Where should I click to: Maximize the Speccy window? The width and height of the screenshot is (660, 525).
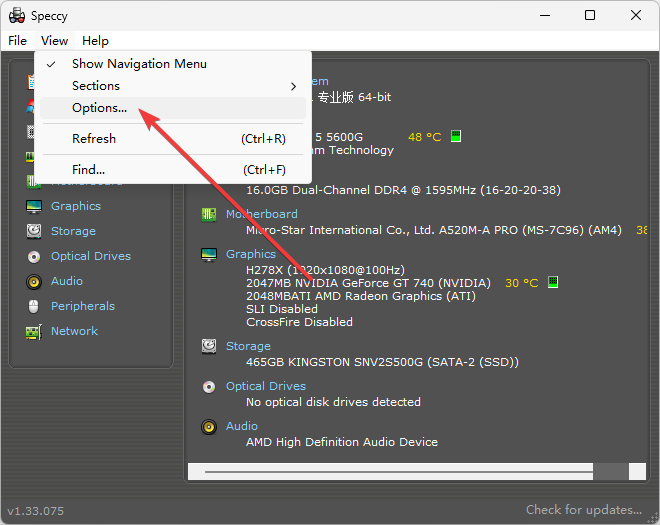click(590, 16)
